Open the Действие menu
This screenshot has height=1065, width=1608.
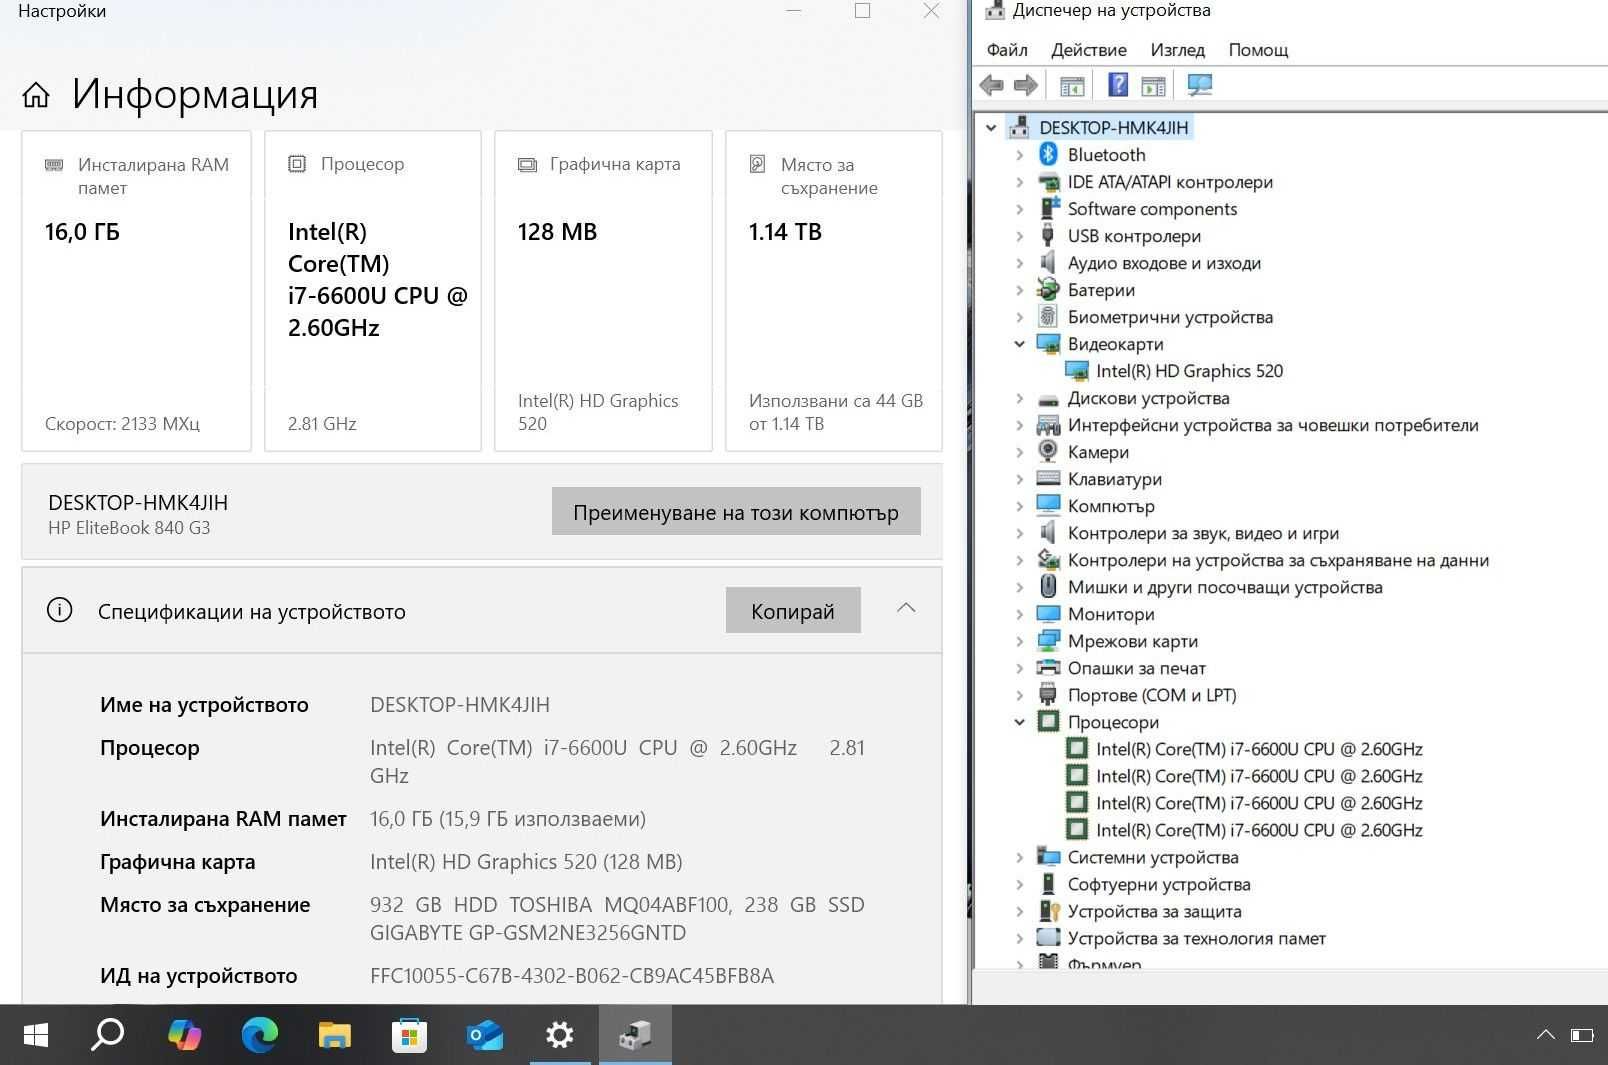1089,50
